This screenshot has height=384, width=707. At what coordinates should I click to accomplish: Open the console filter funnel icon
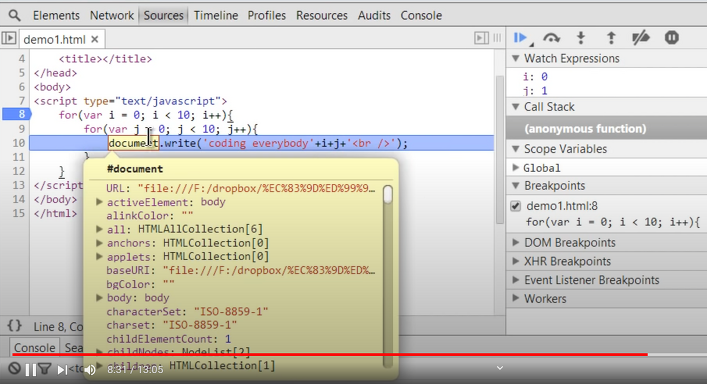[x=44, y=369]
